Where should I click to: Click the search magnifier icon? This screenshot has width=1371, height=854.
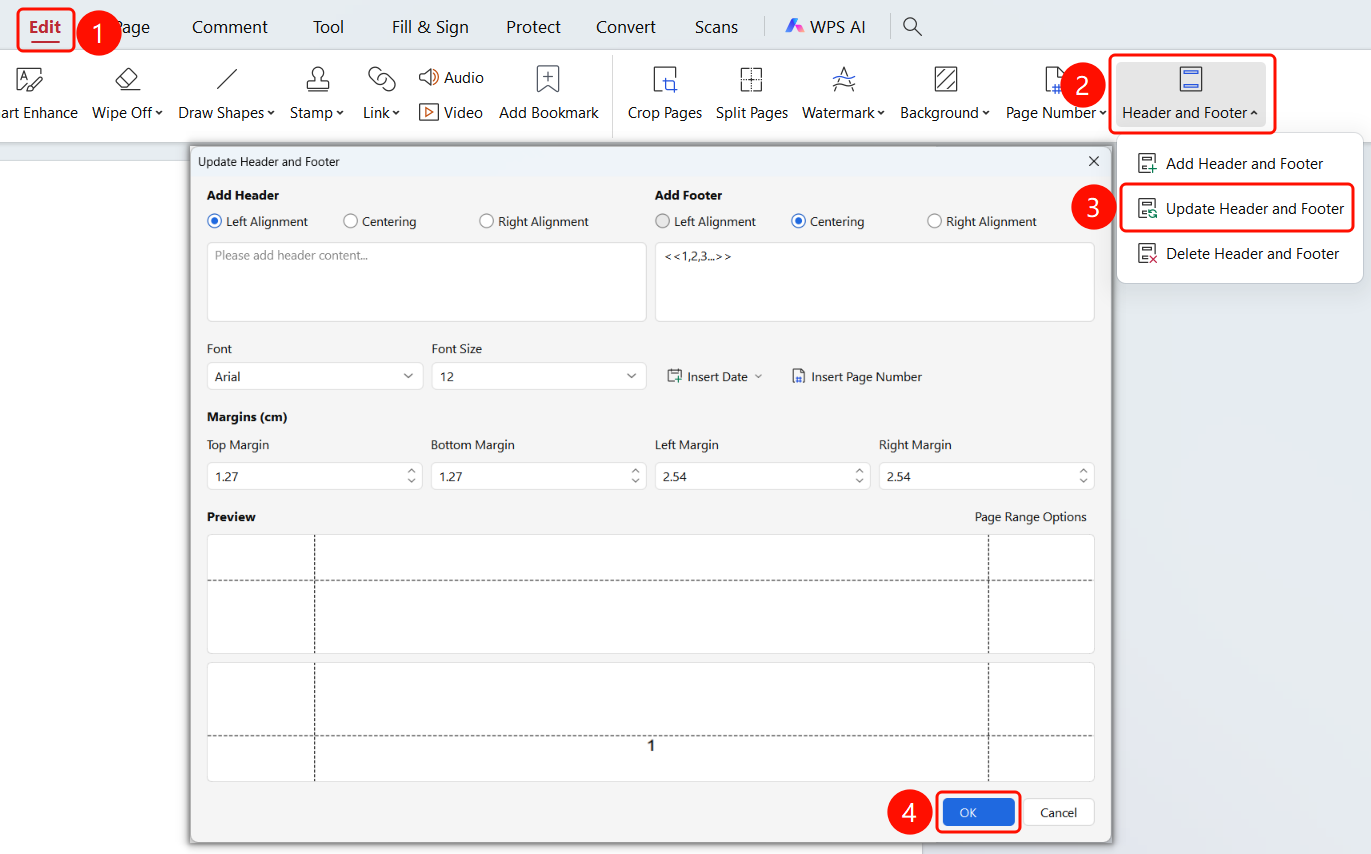point(912,26)
